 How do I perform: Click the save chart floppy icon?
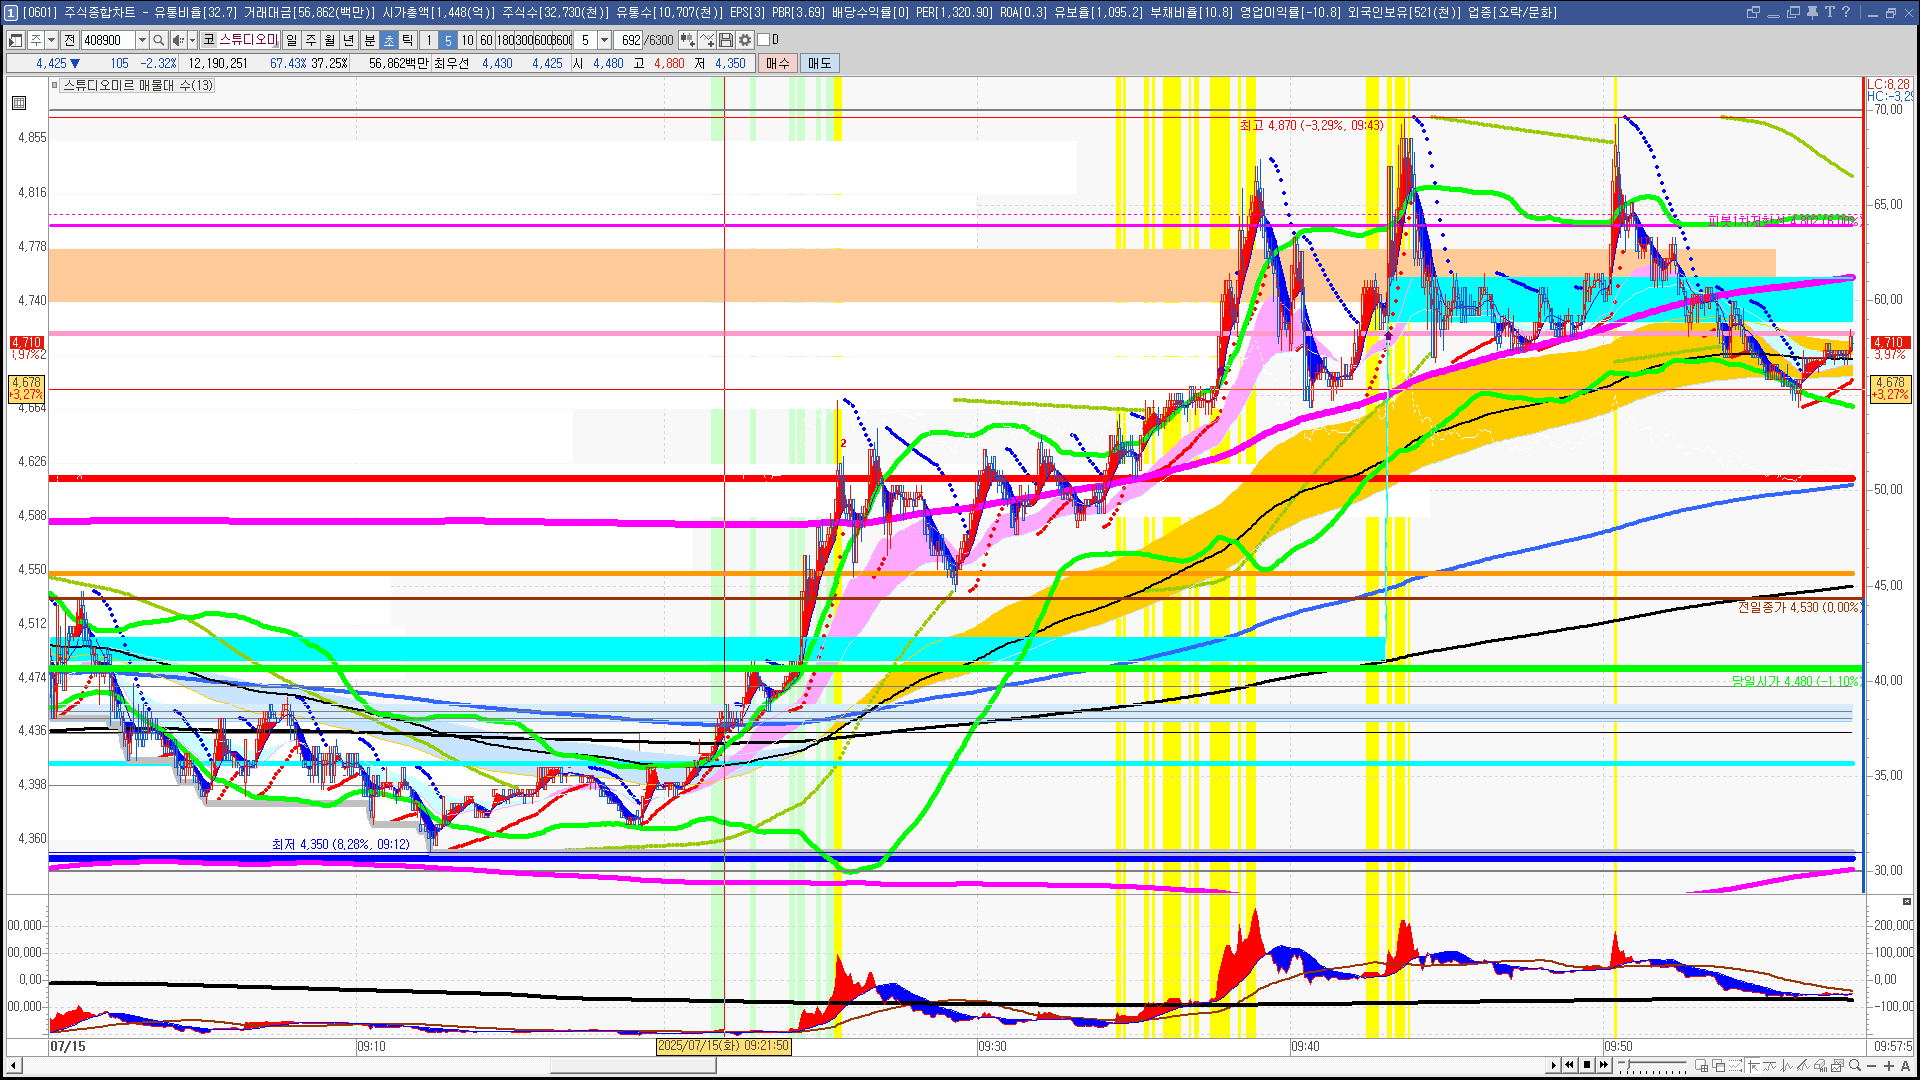[727, 40]
